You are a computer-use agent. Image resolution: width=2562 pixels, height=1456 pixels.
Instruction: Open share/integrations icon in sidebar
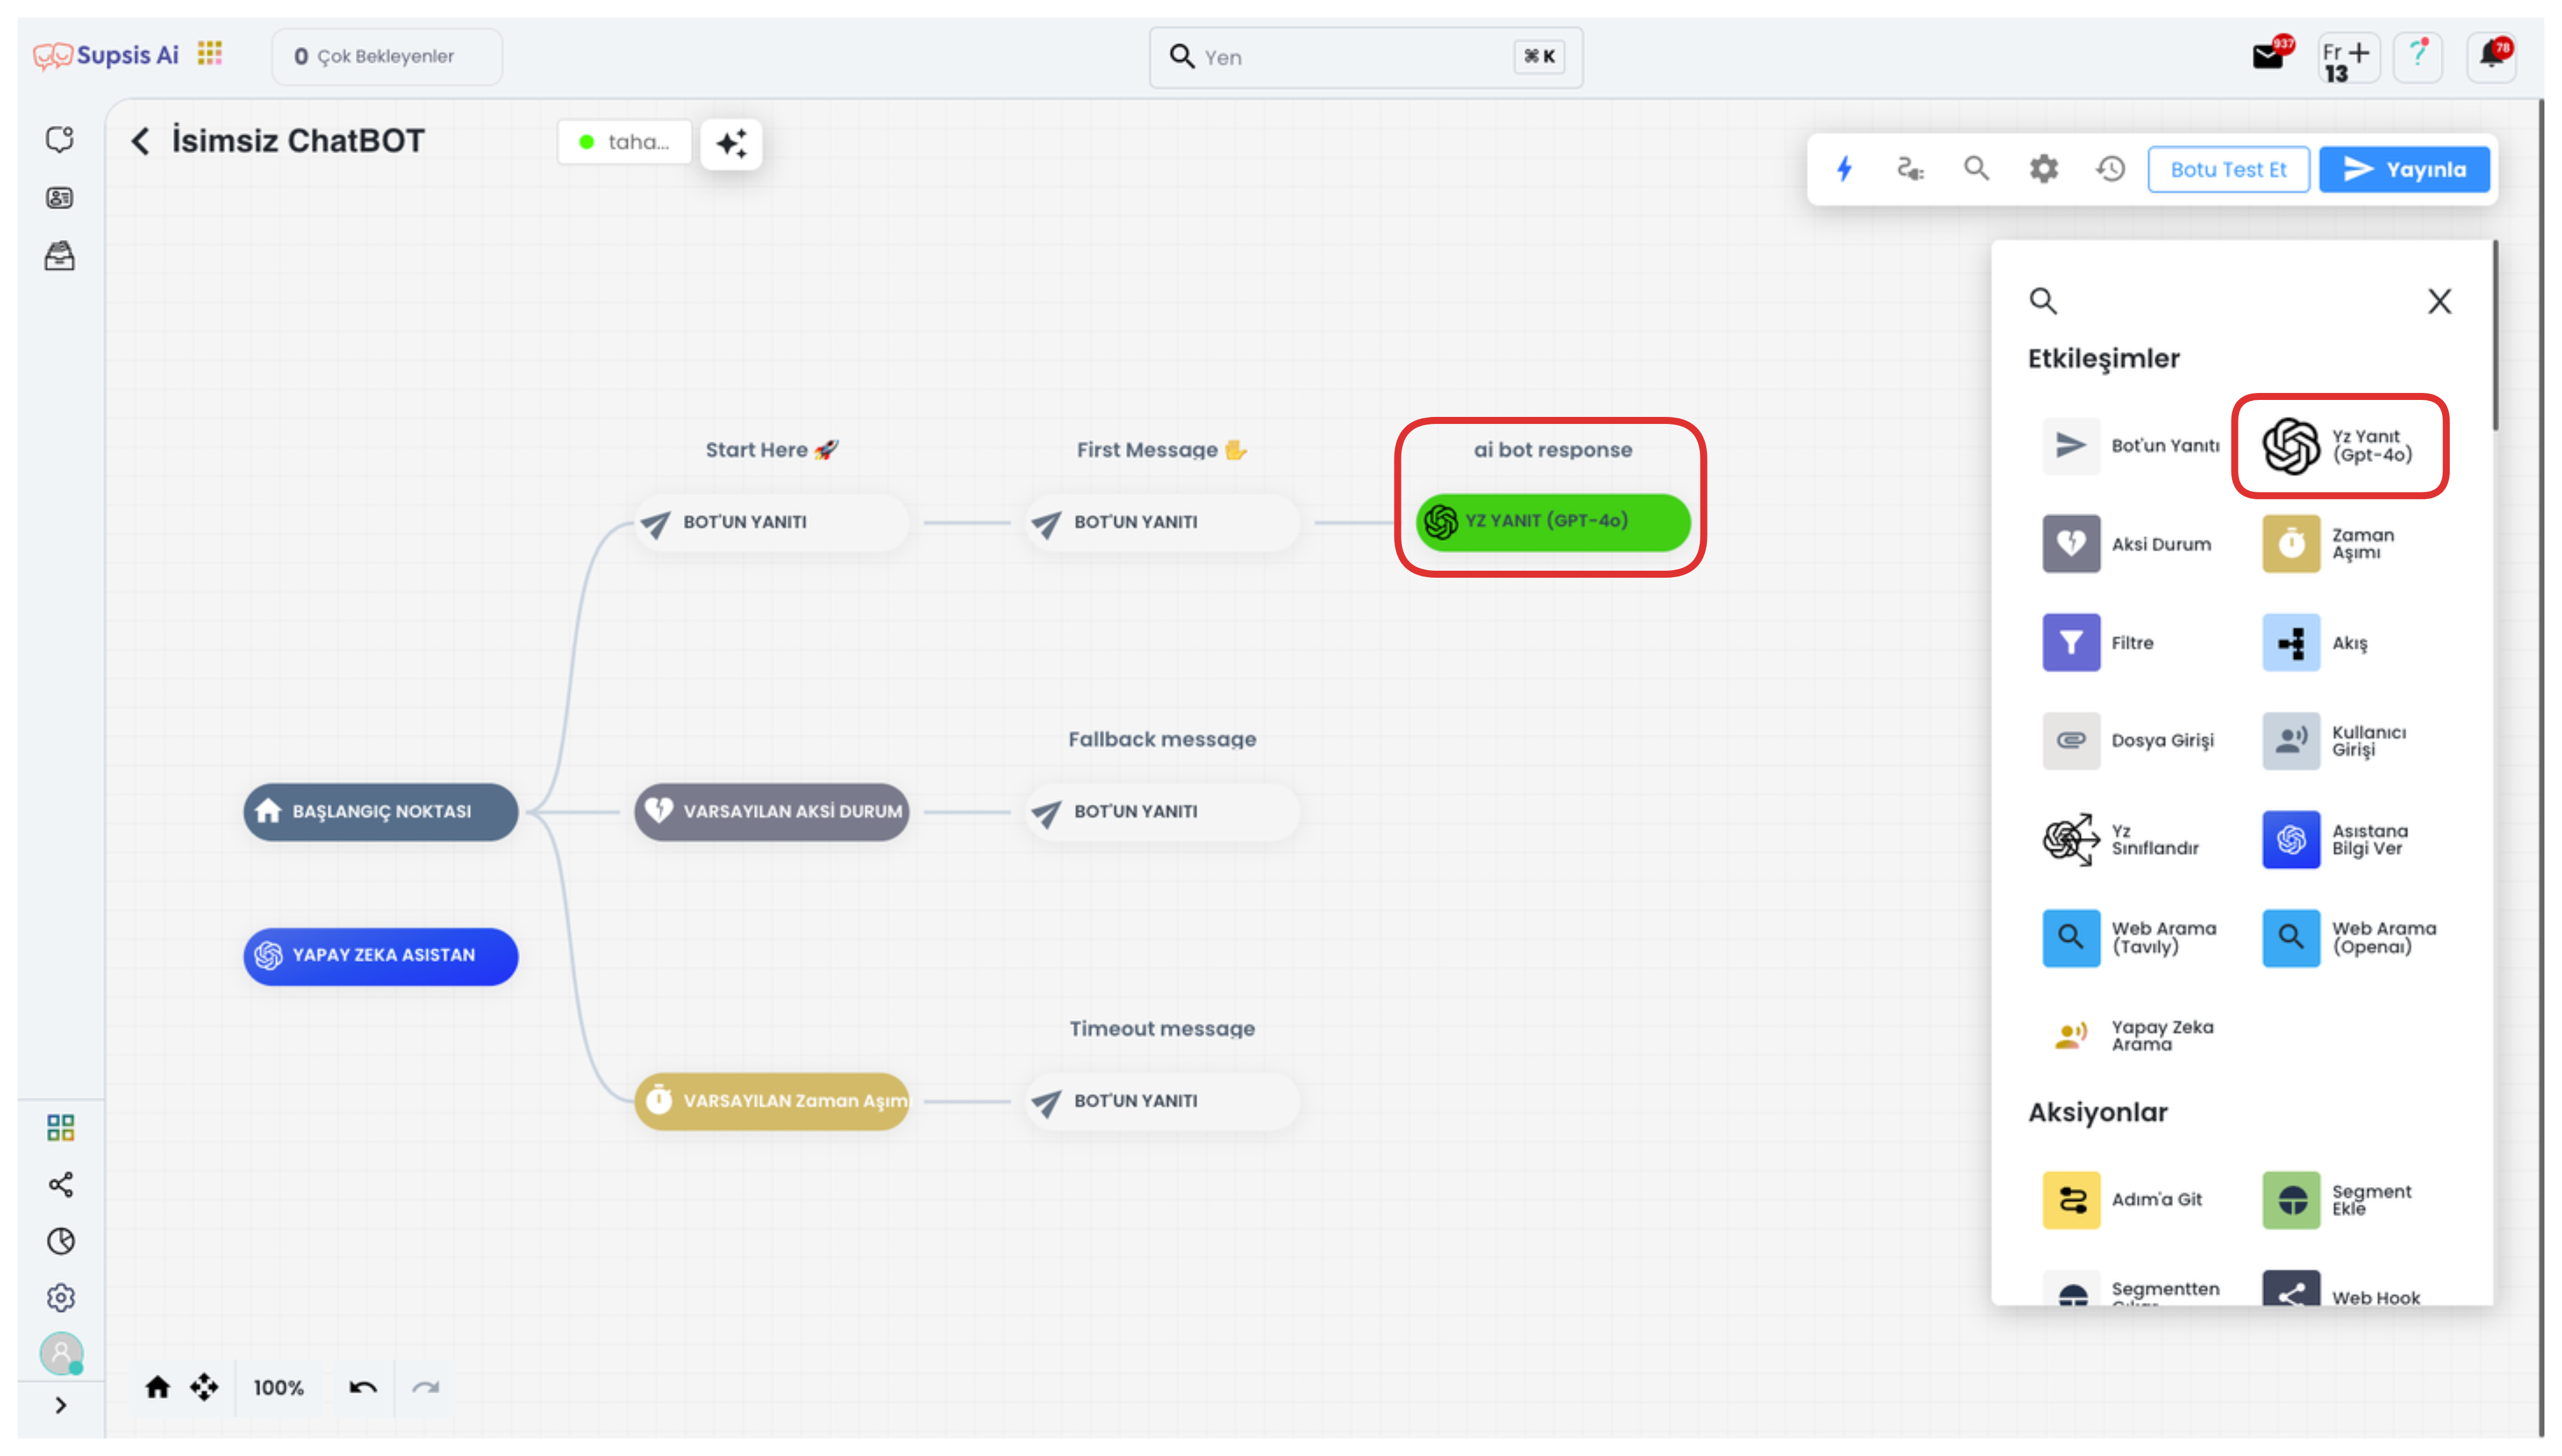60,1185
